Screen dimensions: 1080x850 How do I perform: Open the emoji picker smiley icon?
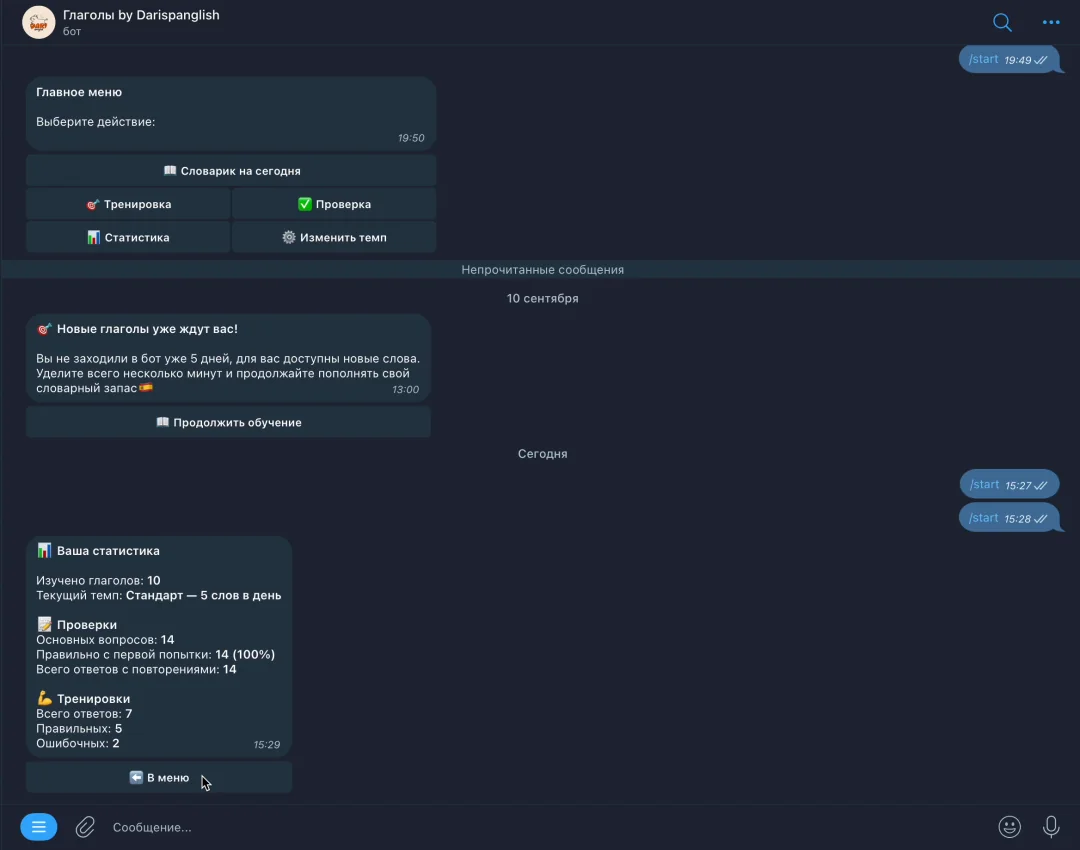coord(1009,827)
